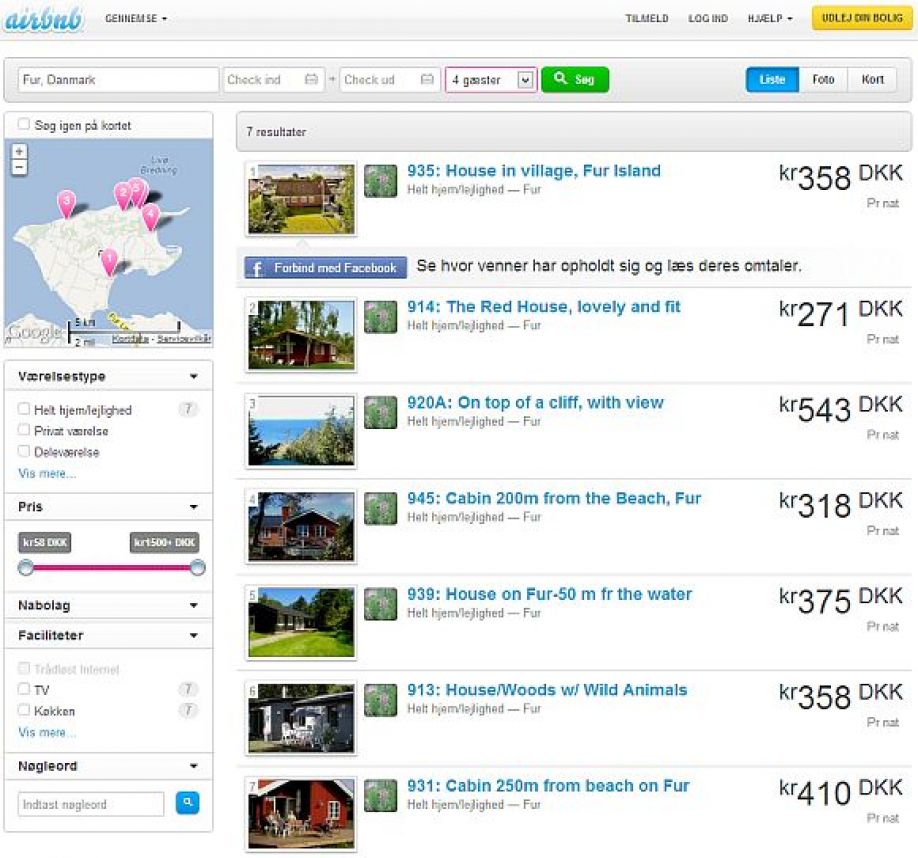Screen dimensions: 918x858
Task: Click the blue keyword search icon button
Action: click(x=187, y=803)
